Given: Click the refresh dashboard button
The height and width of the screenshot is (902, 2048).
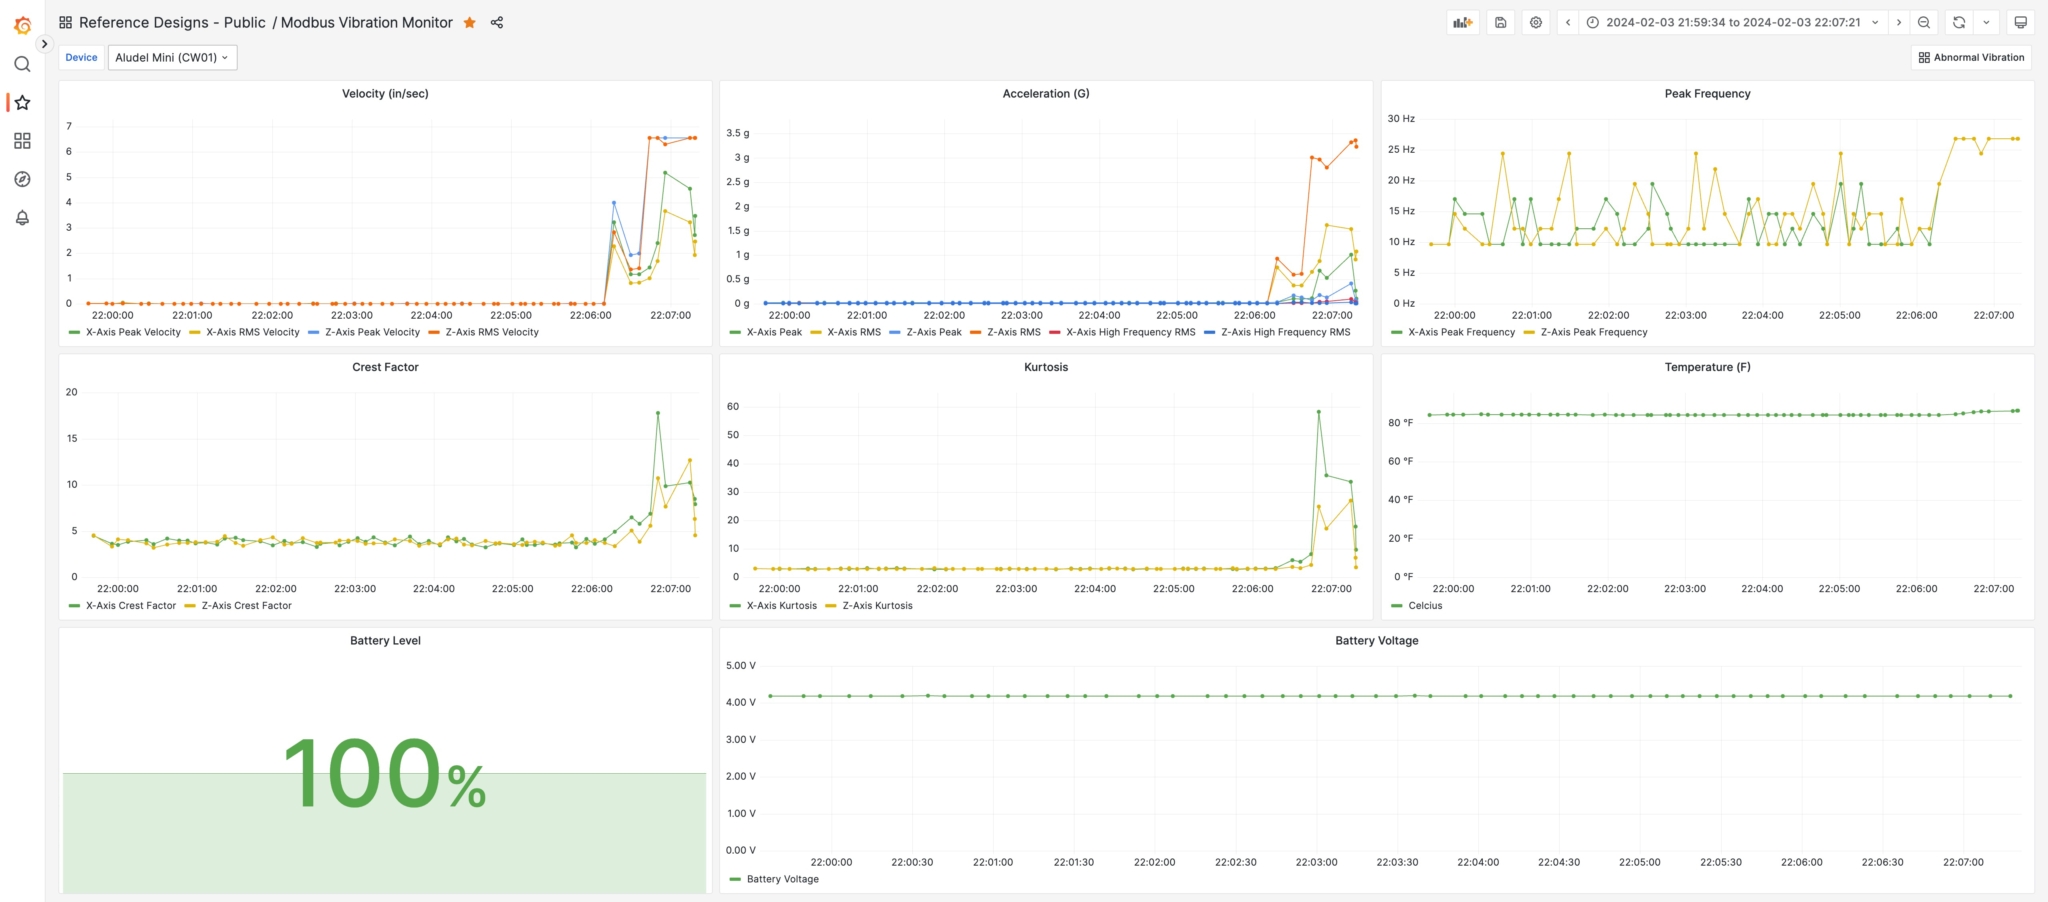Looking at the screenshot, I should click(x=1958, y=22).
